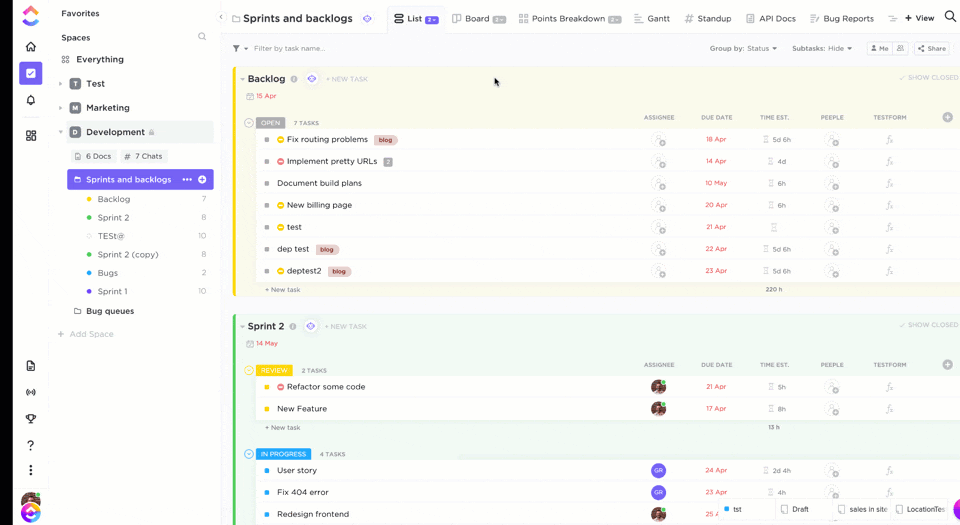Click the Help question mark icon
The height and width of the screenshot is (525, 960).
30,445
